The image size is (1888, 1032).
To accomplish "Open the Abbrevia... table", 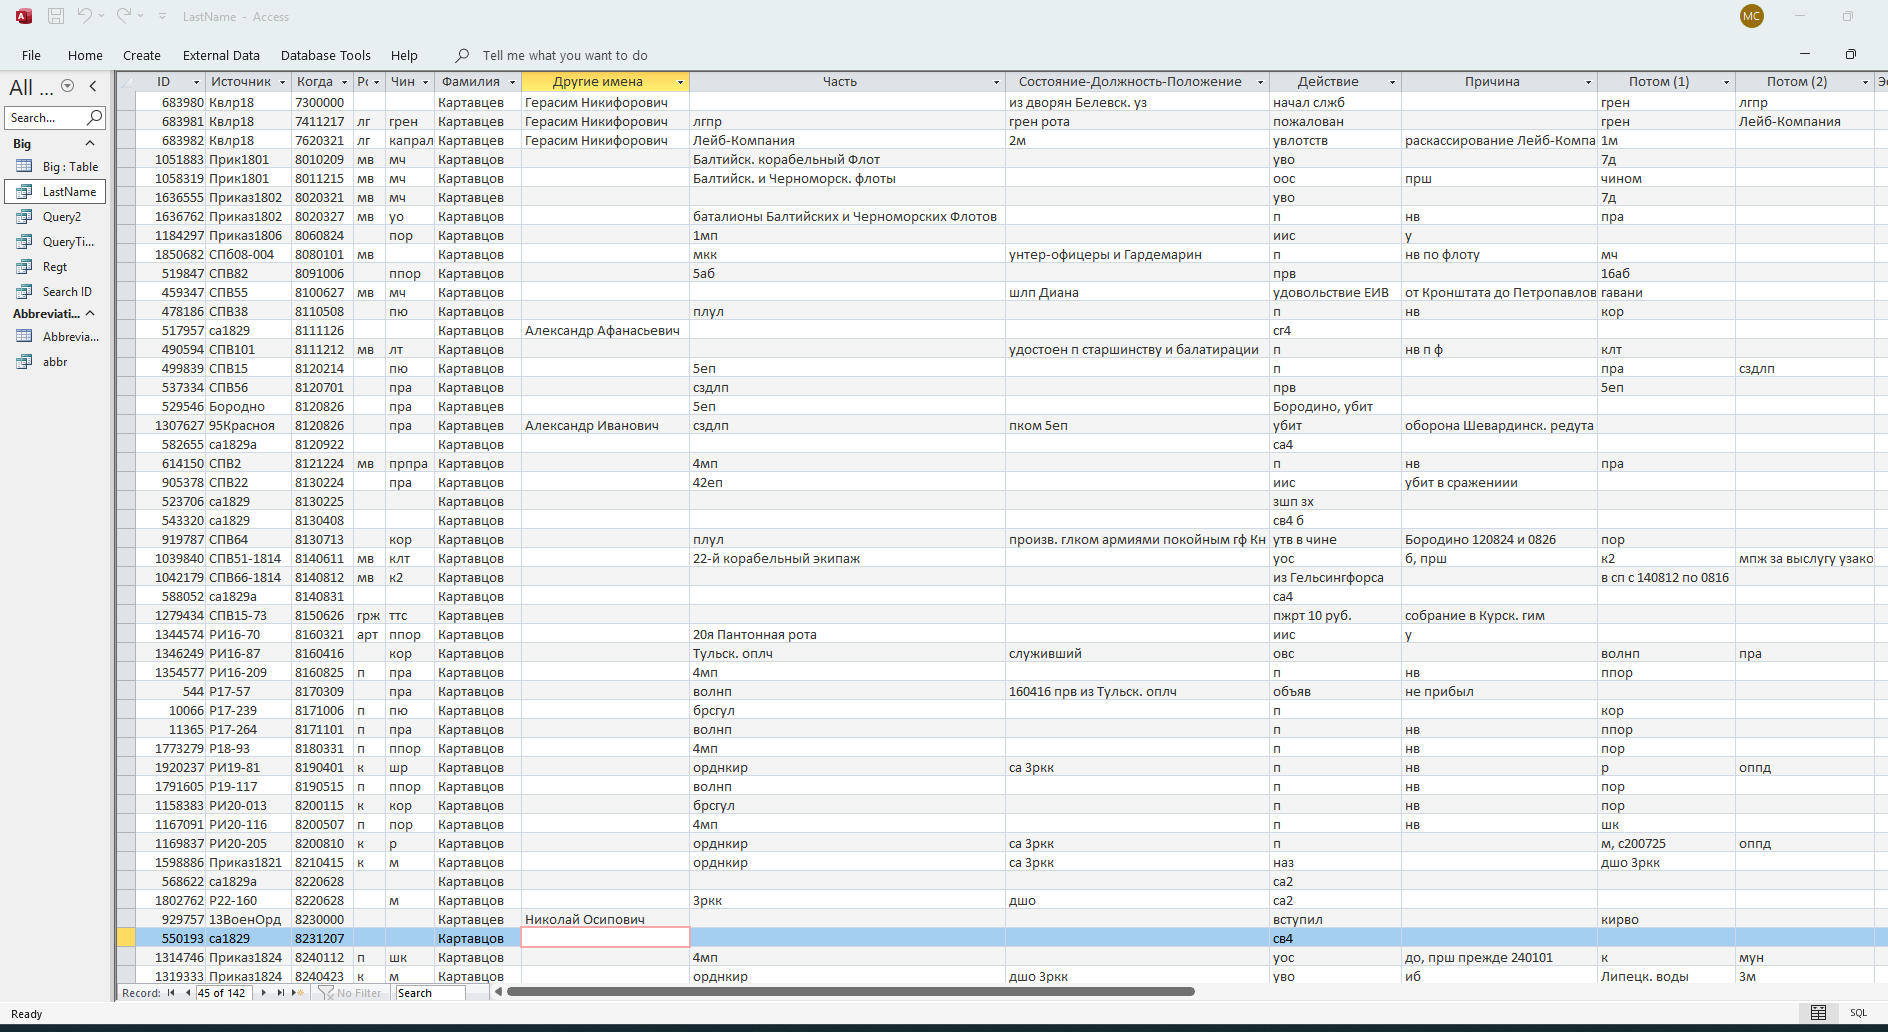I will (58, 337).
